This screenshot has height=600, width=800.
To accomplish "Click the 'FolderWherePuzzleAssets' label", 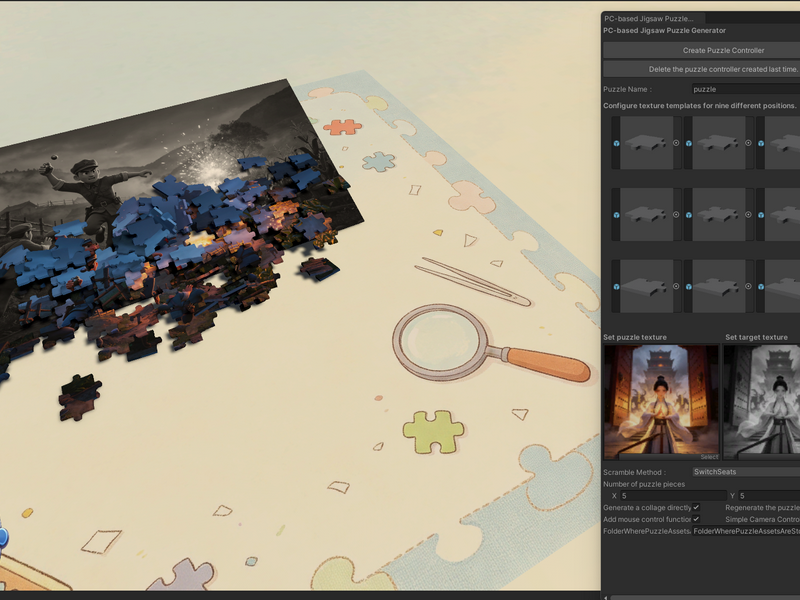I will tap(647, 531).
